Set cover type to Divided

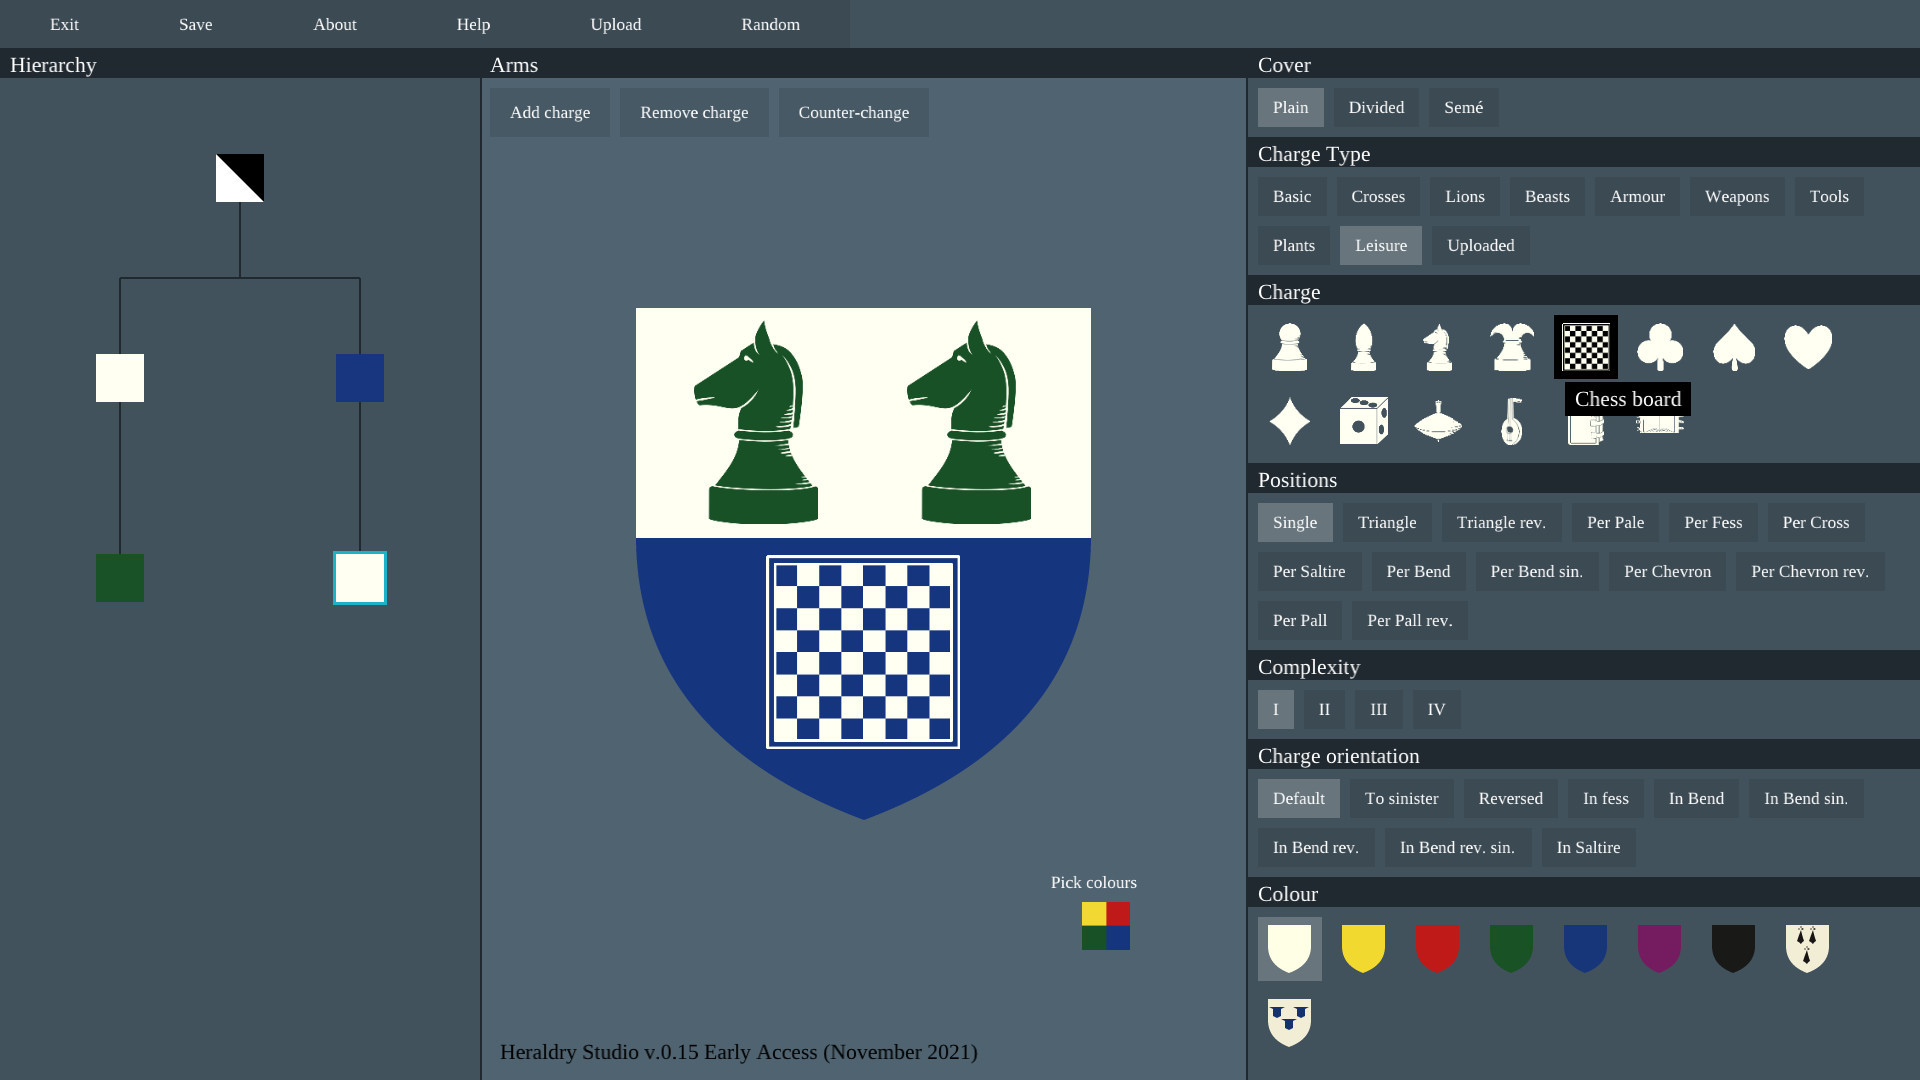1375,107
